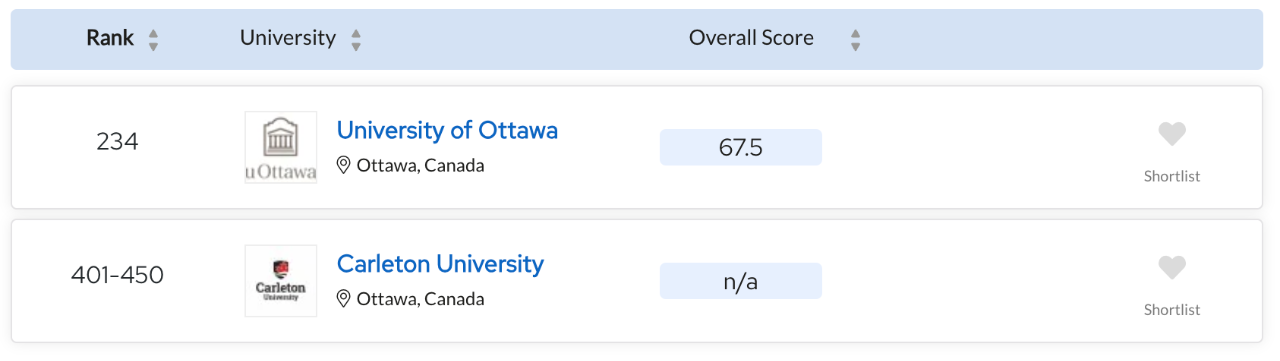
Task: Click the Carleton University logo
Action: click(x=281, y=281)
